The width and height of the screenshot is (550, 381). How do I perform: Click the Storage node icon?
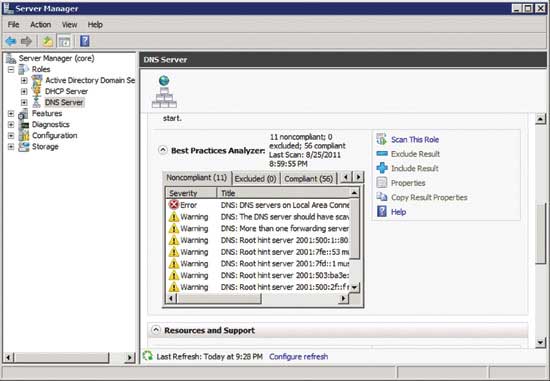[24, 147]
